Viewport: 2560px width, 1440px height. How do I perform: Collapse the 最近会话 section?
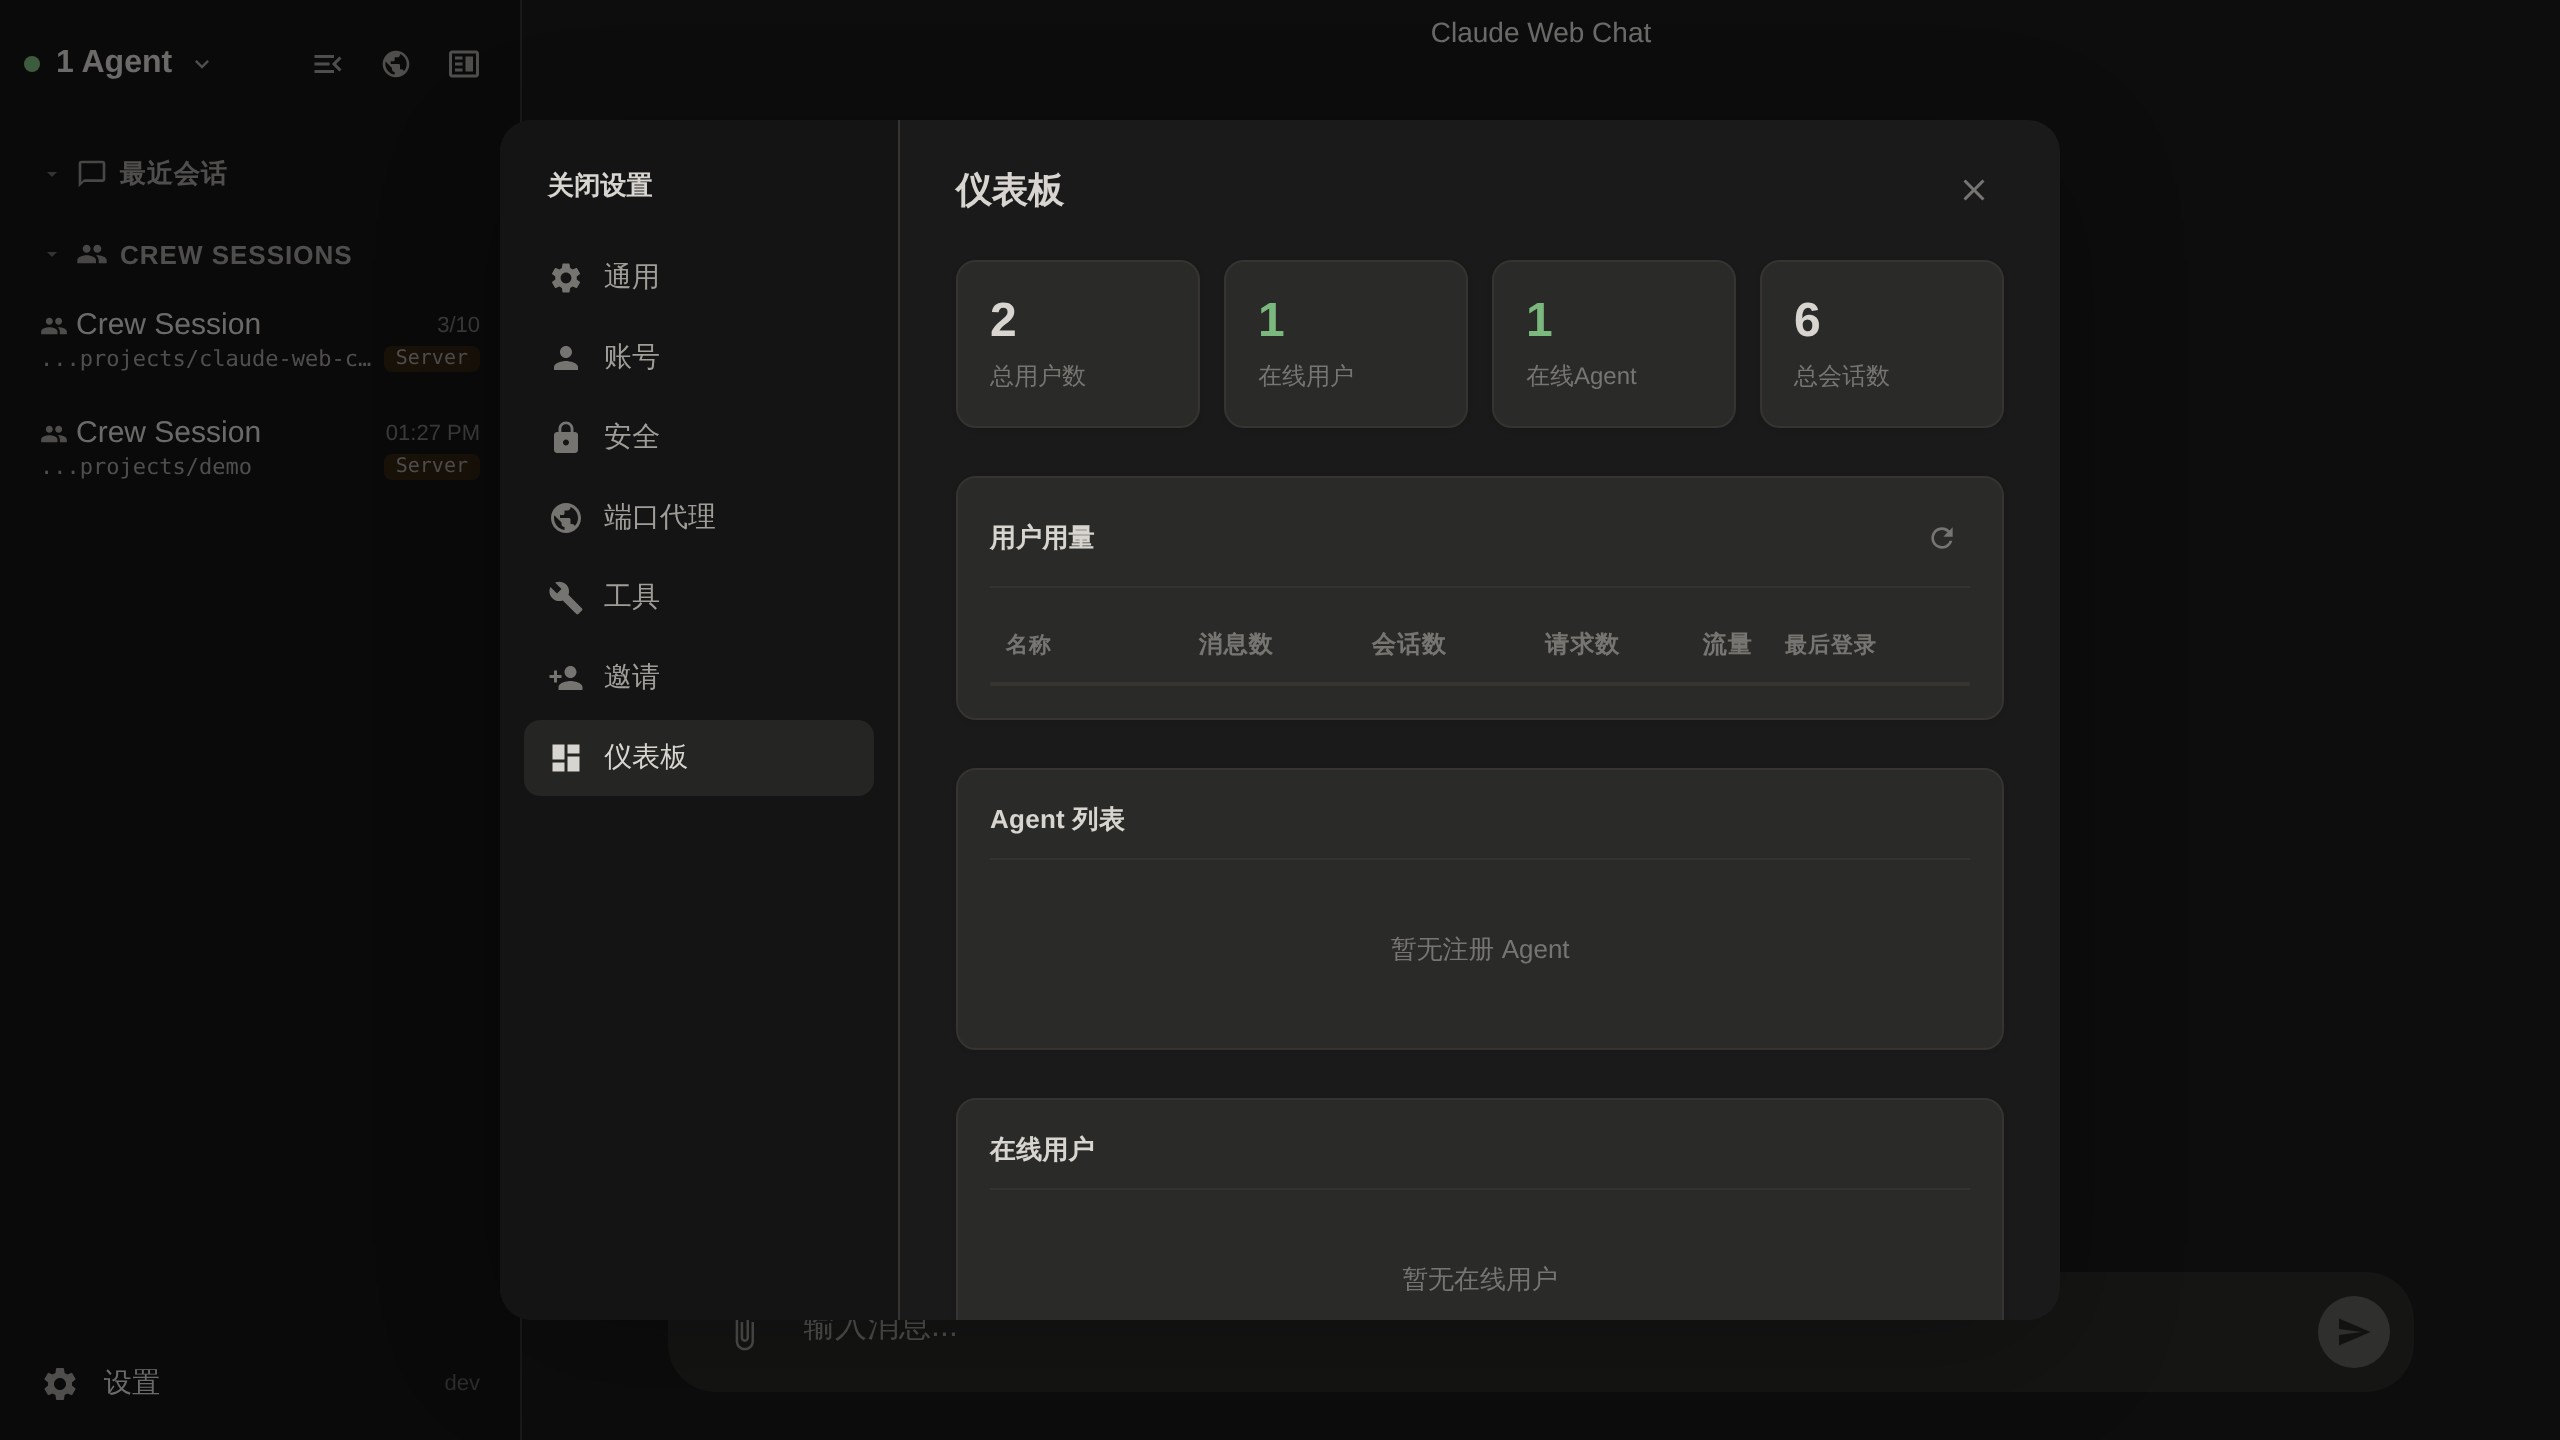coord(52,172)
